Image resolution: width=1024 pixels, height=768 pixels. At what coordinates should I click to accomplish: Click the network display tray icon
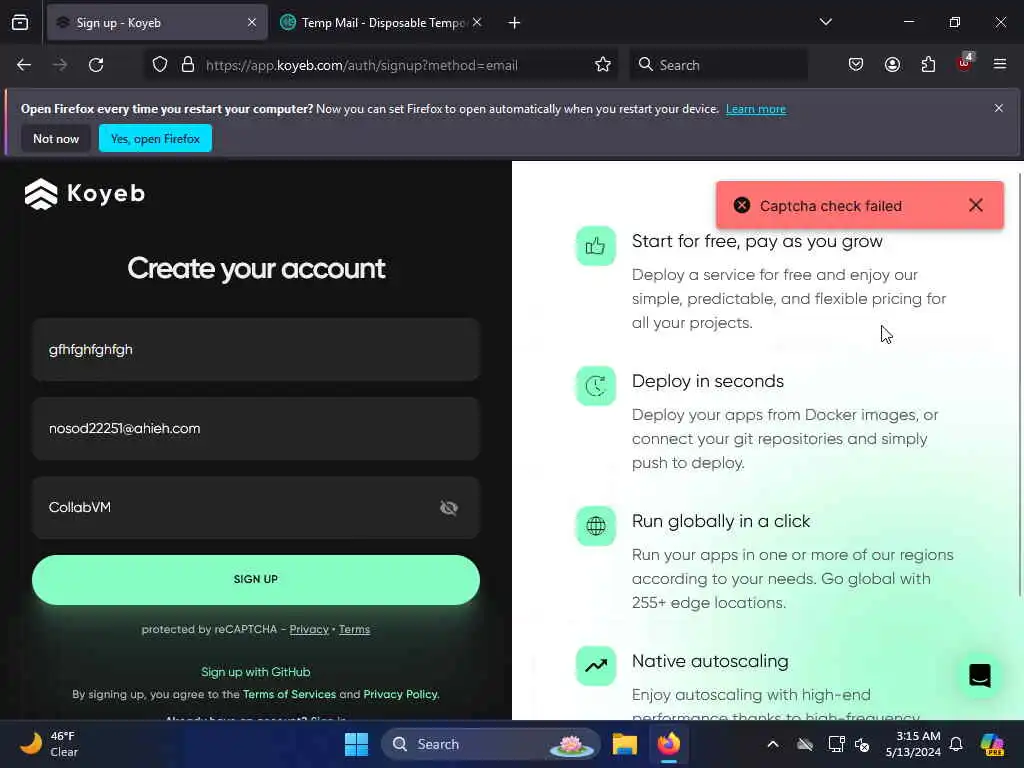pos(836,744)
